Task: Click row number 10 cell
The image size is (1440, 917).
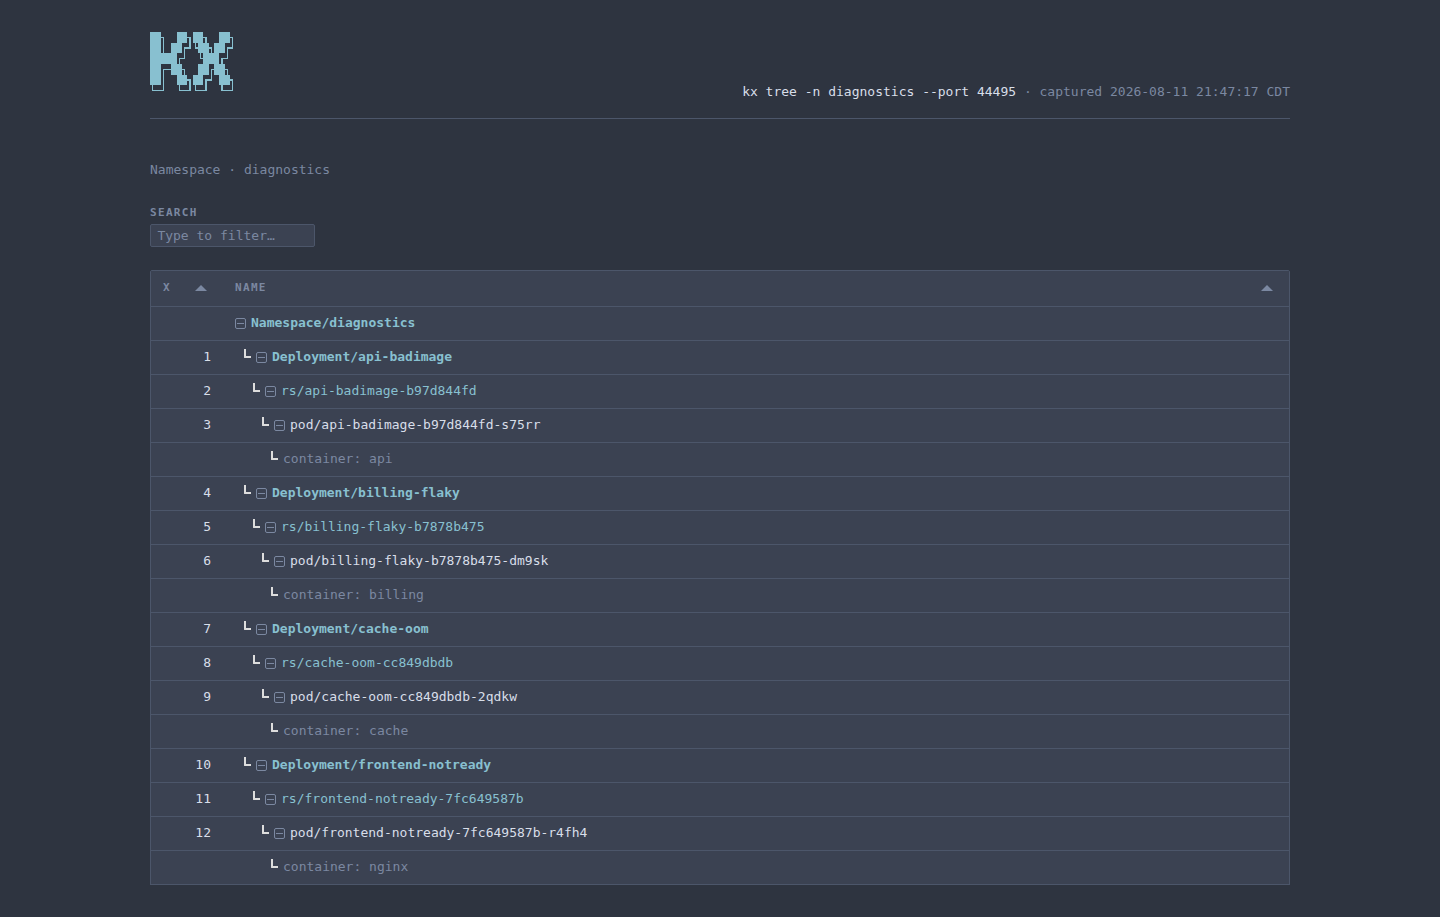Action: [x=203, y=765]
